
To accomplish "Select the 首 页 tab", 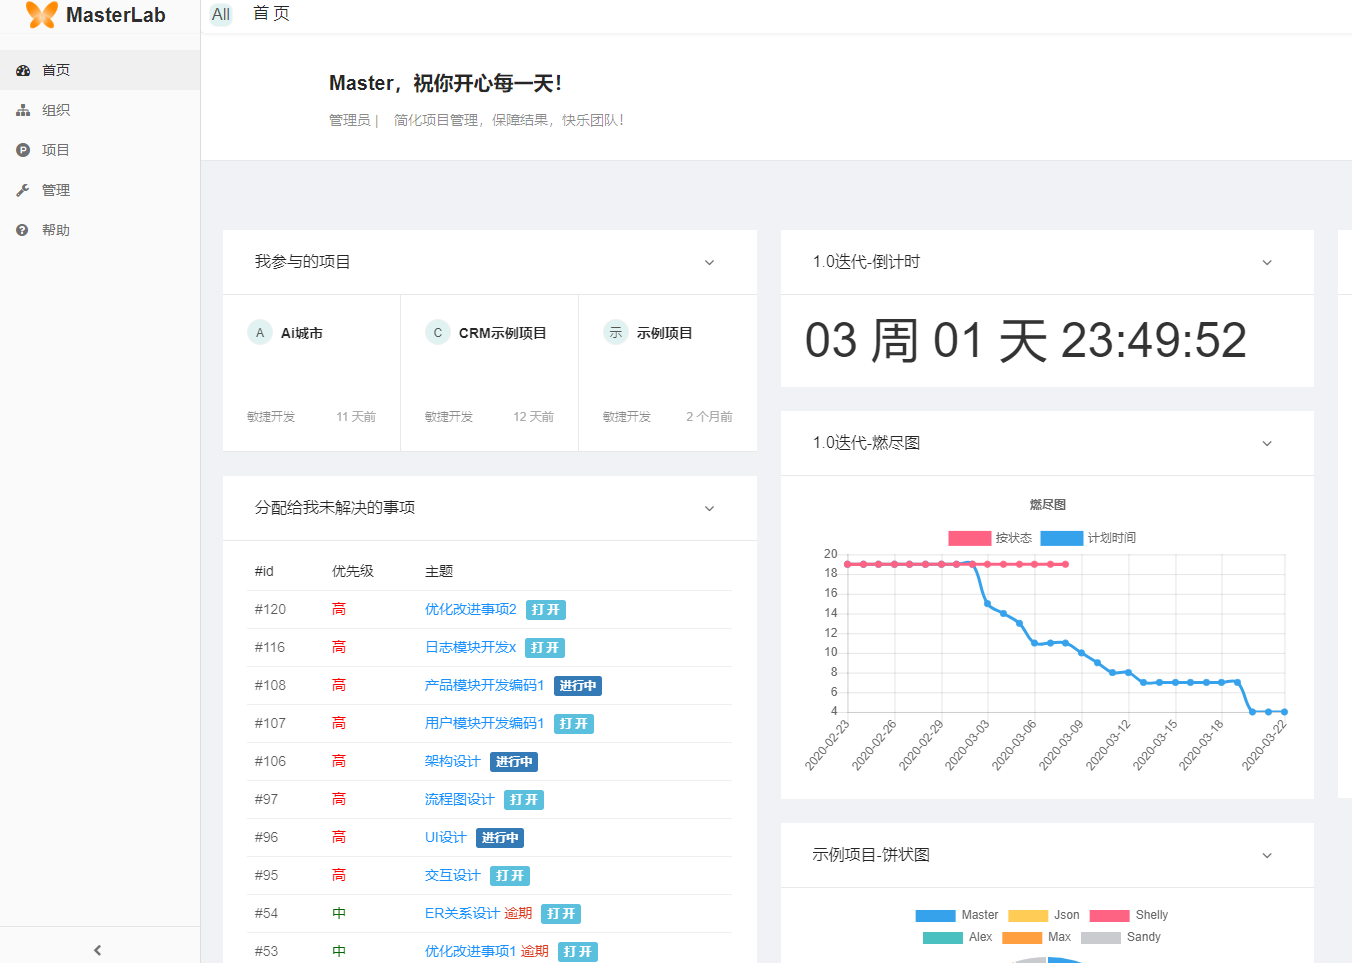I will pyautogui.click(x=270, y=14).
